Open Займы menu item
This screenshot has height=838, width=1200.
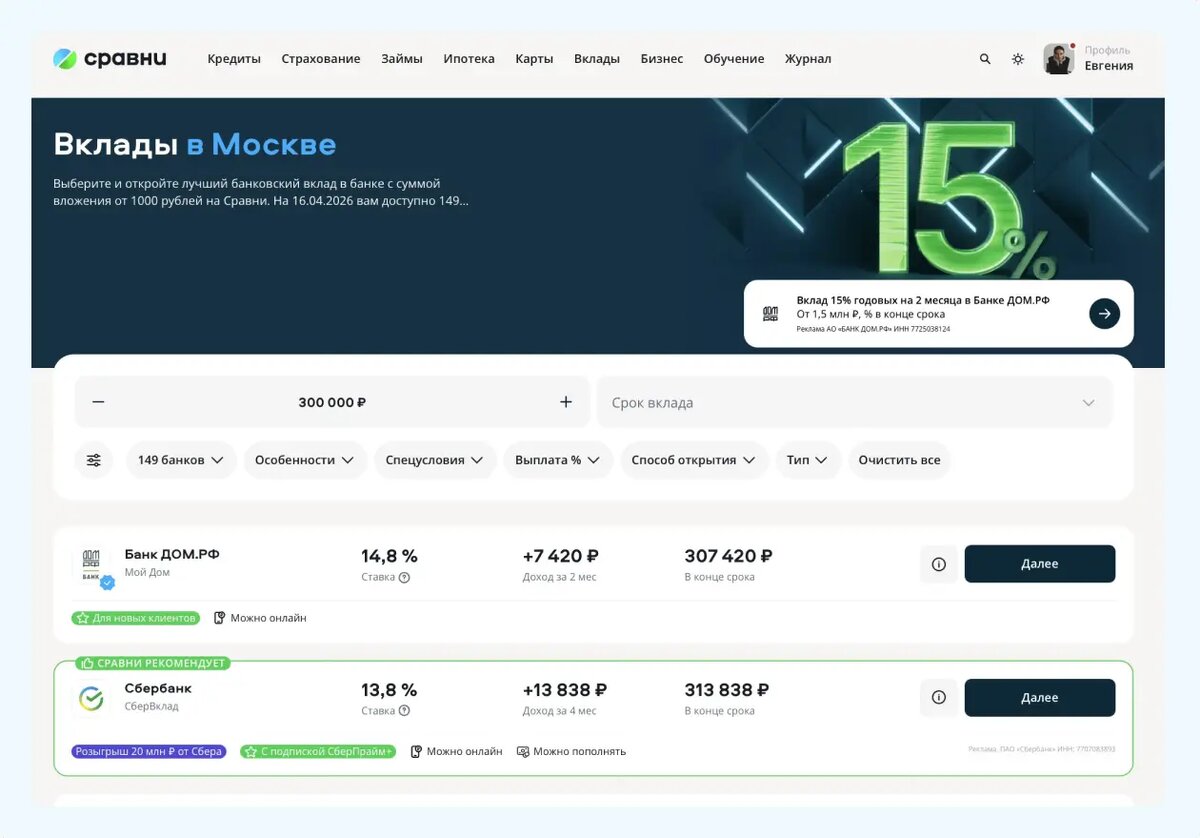[402, 59]
